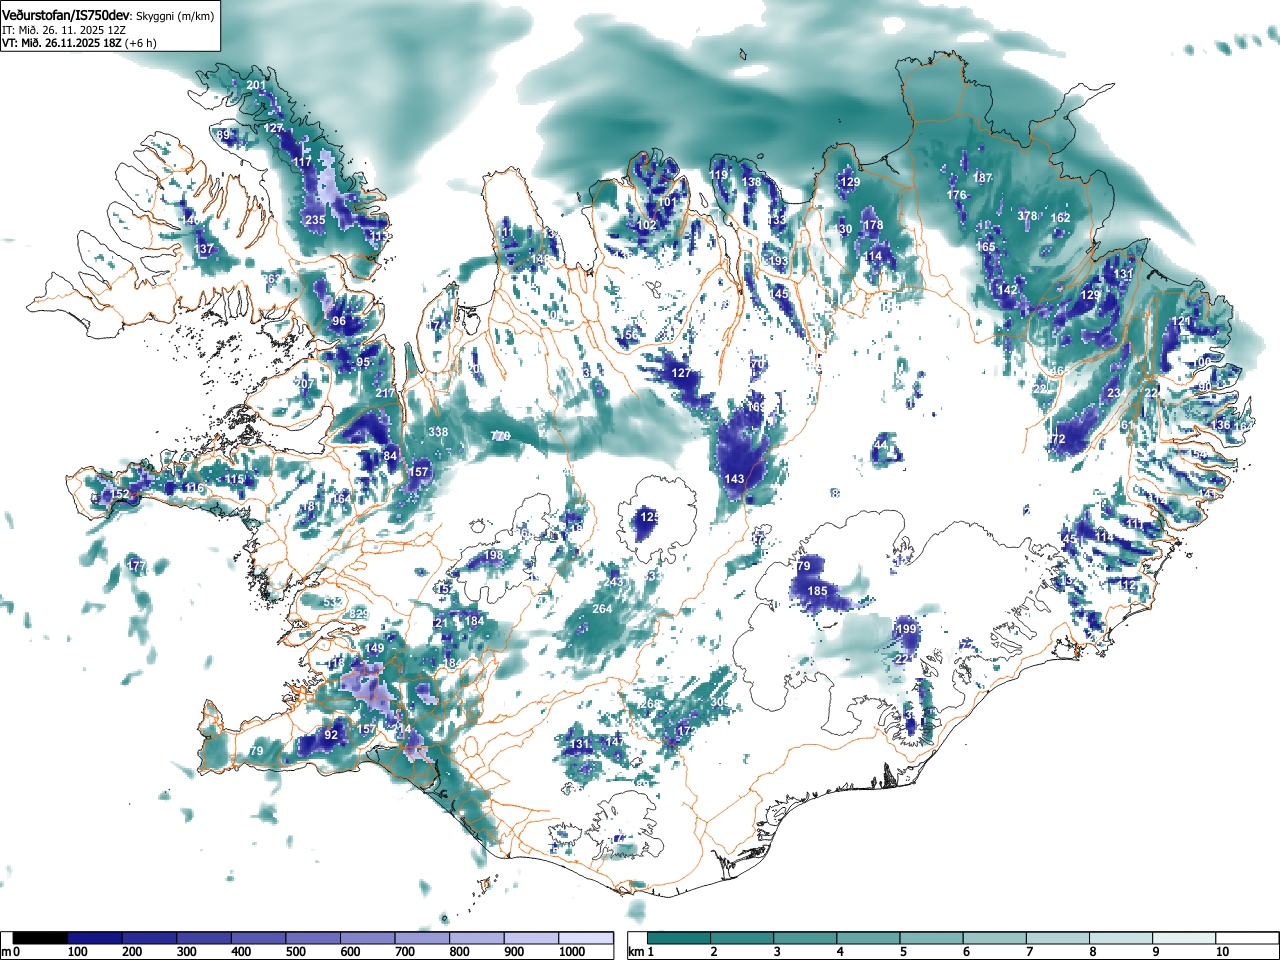This screenshot has width=1280, height=960.
Task: Click the map value 198
Action: tap(493, 555)
